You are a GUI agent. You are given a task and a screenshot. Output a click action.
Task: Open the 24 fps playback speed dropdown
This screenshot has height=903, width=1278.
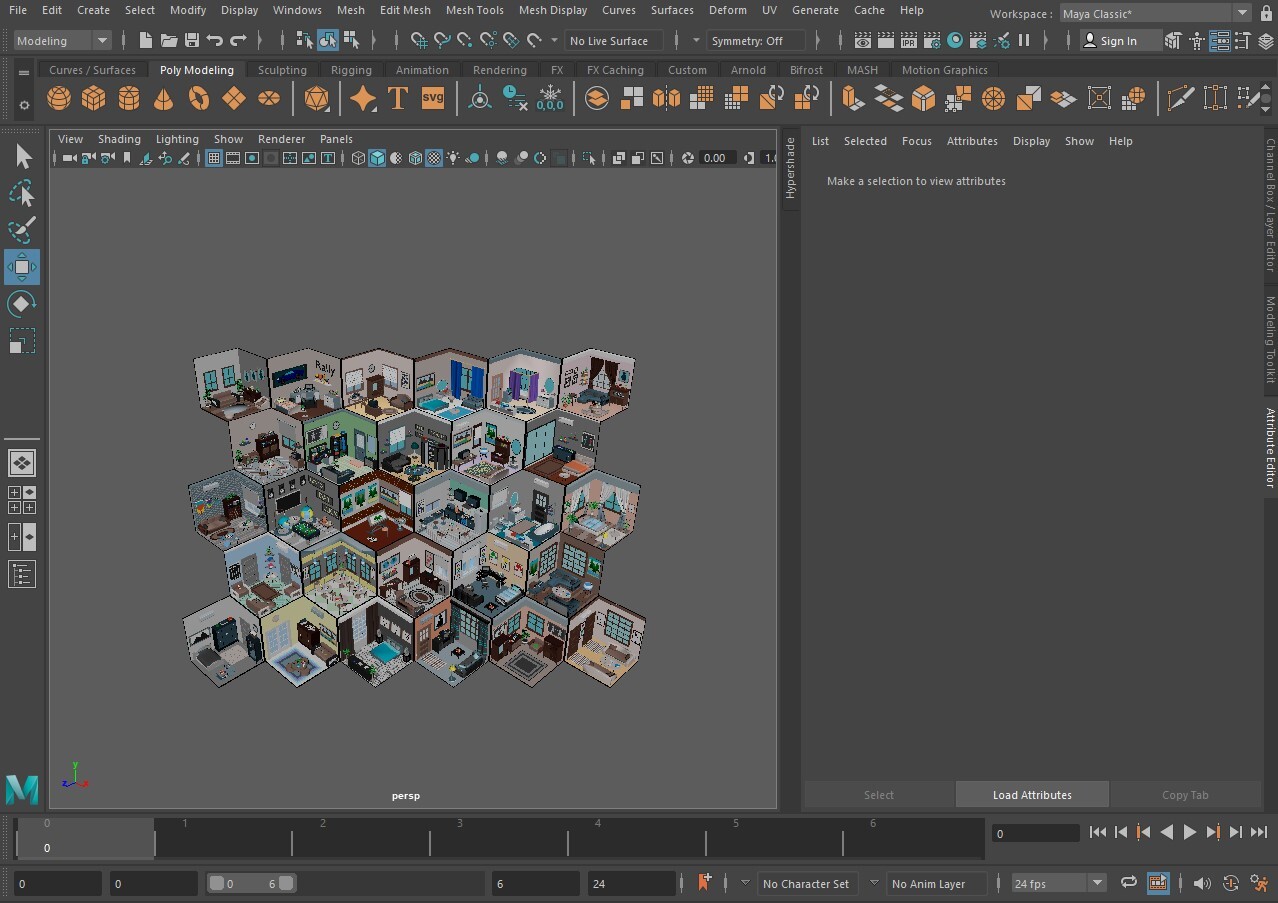click(x=1058, y=883)
